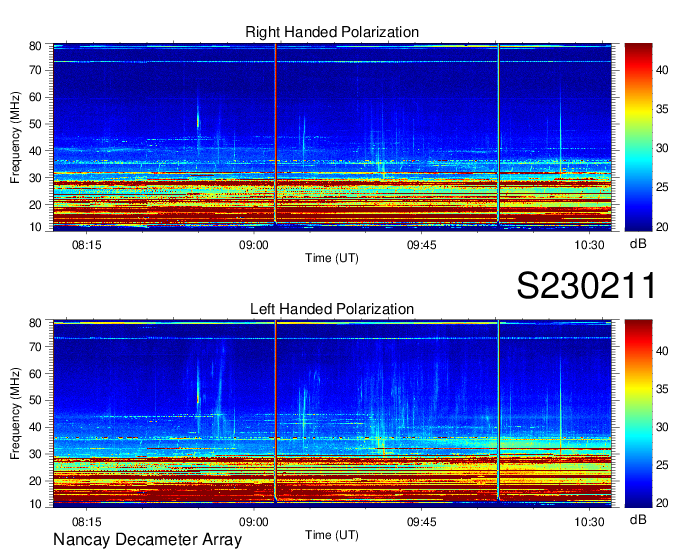This screenshot has width=680, height=552.
Task: Click the 35 dB tick on Right Handed color bar
Action: [x=662, y=109]
